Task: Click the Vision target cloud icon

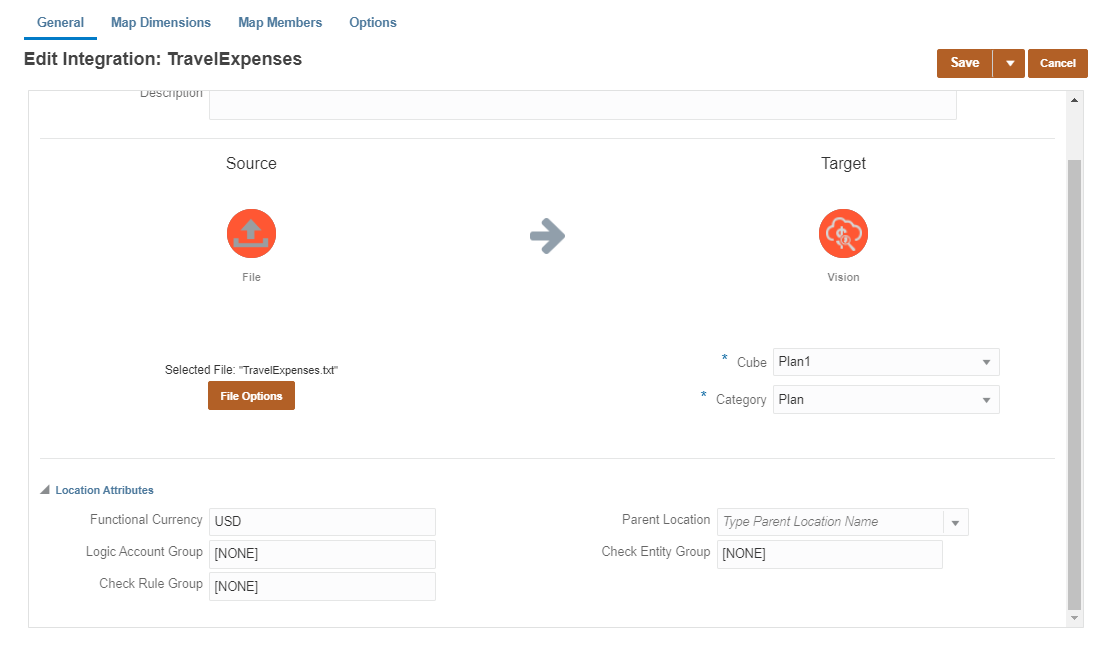Action: click(x=843, y=233)
